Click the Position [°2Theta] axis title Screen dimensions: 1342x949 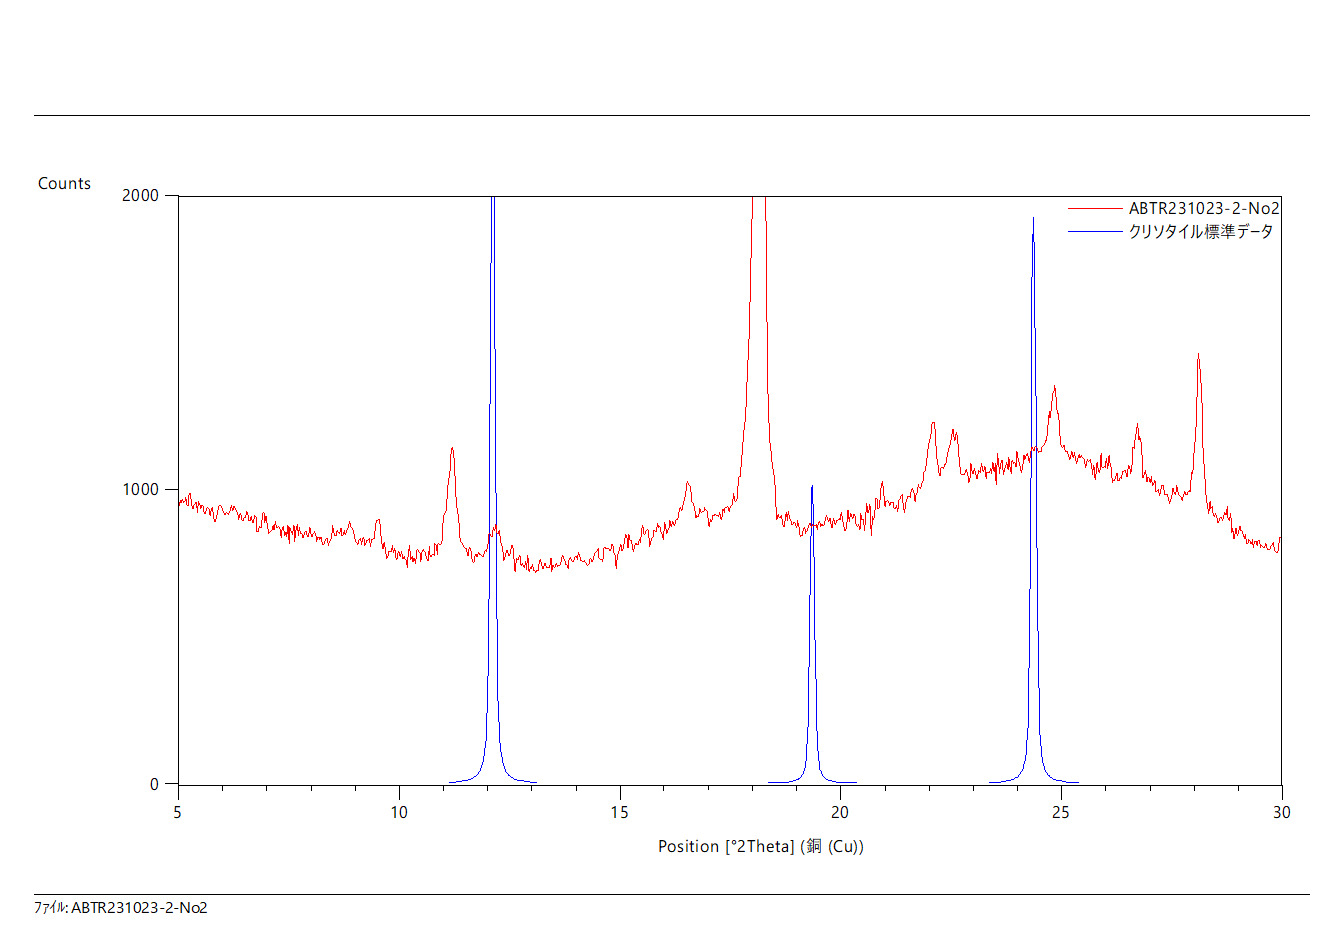(761, 846)
